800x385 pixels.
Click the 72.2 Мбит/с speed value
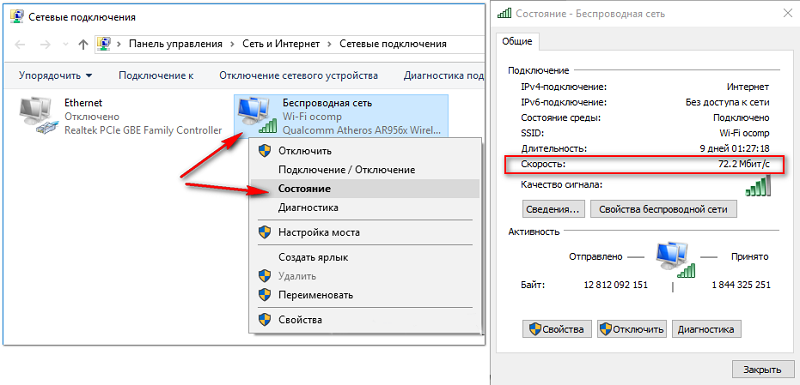click(743, 165)
